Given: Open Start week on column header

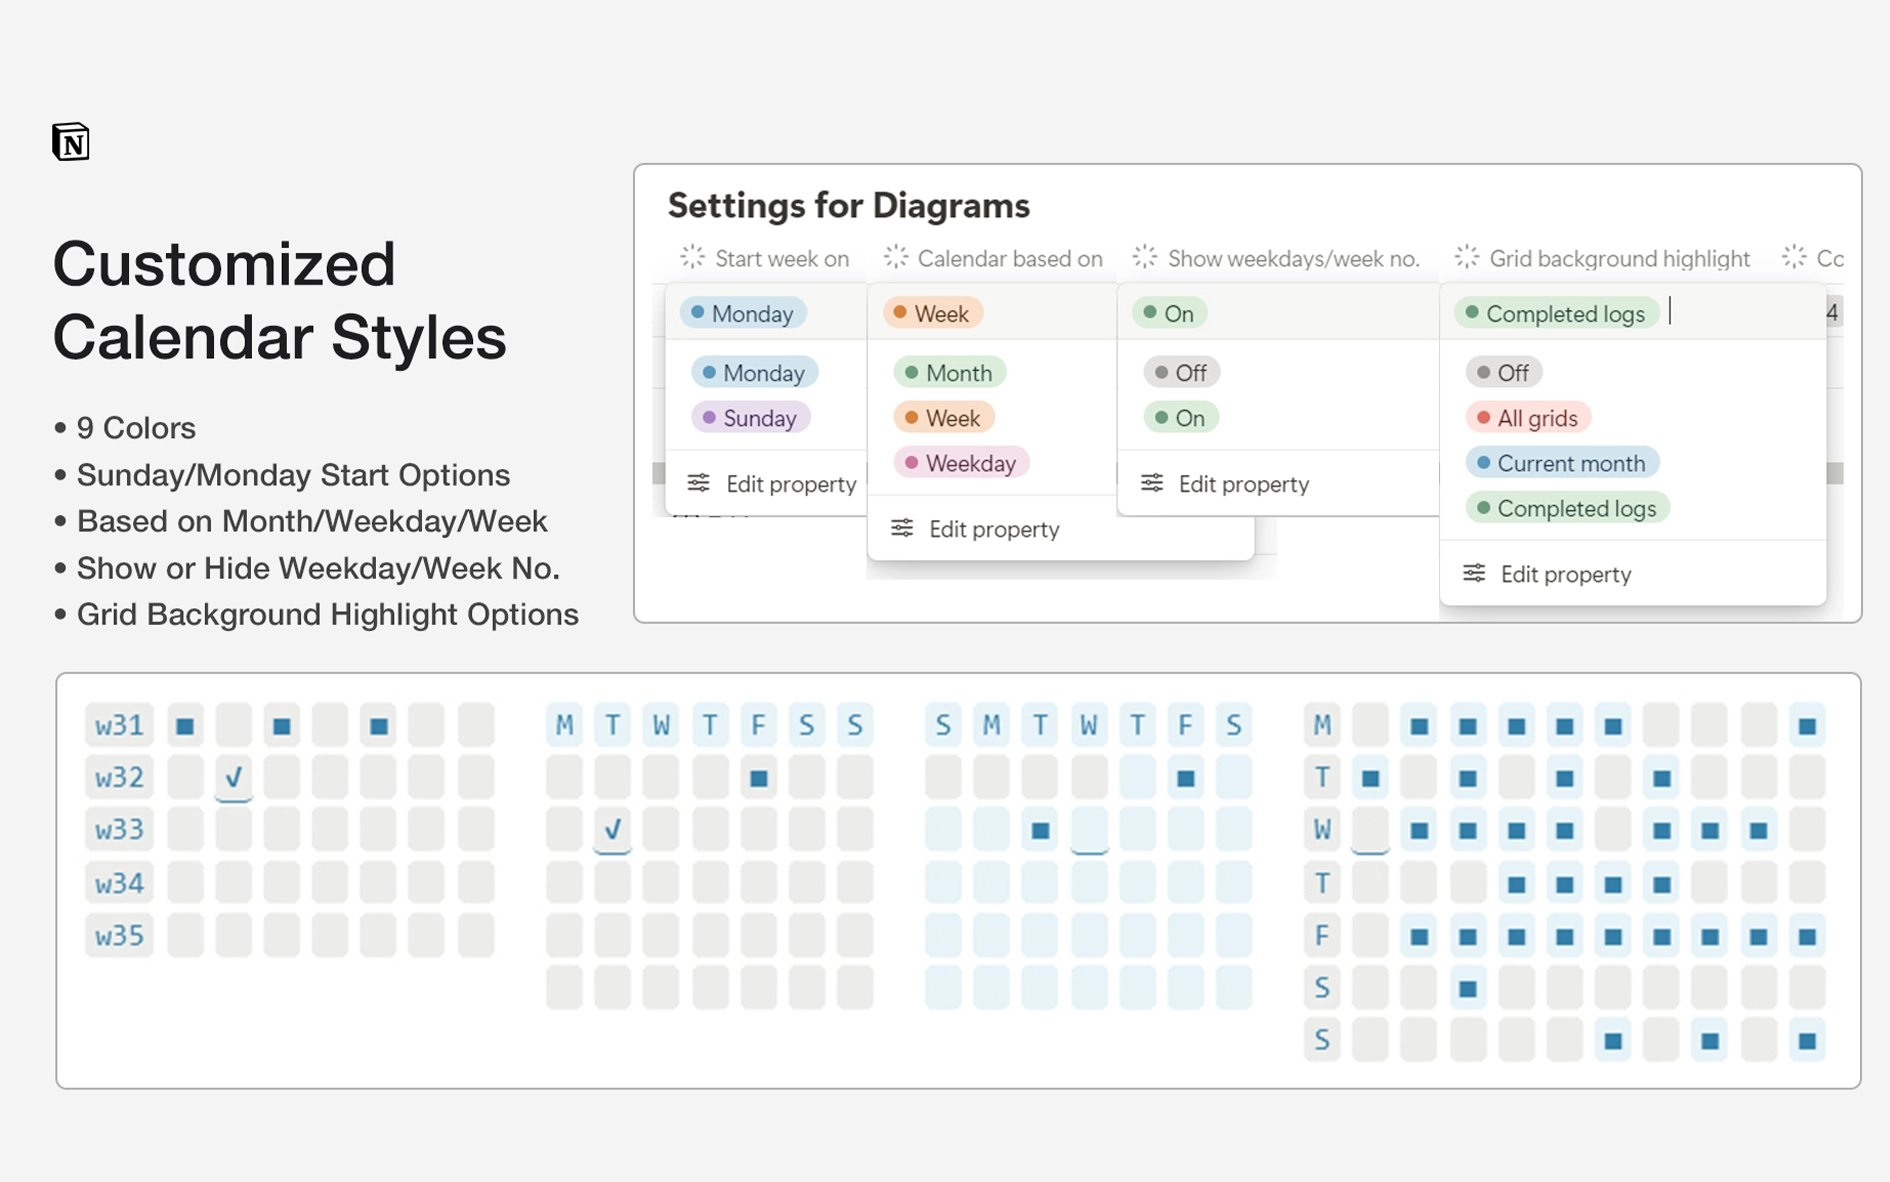Looking at the screenshot, I should pos(765,258).
